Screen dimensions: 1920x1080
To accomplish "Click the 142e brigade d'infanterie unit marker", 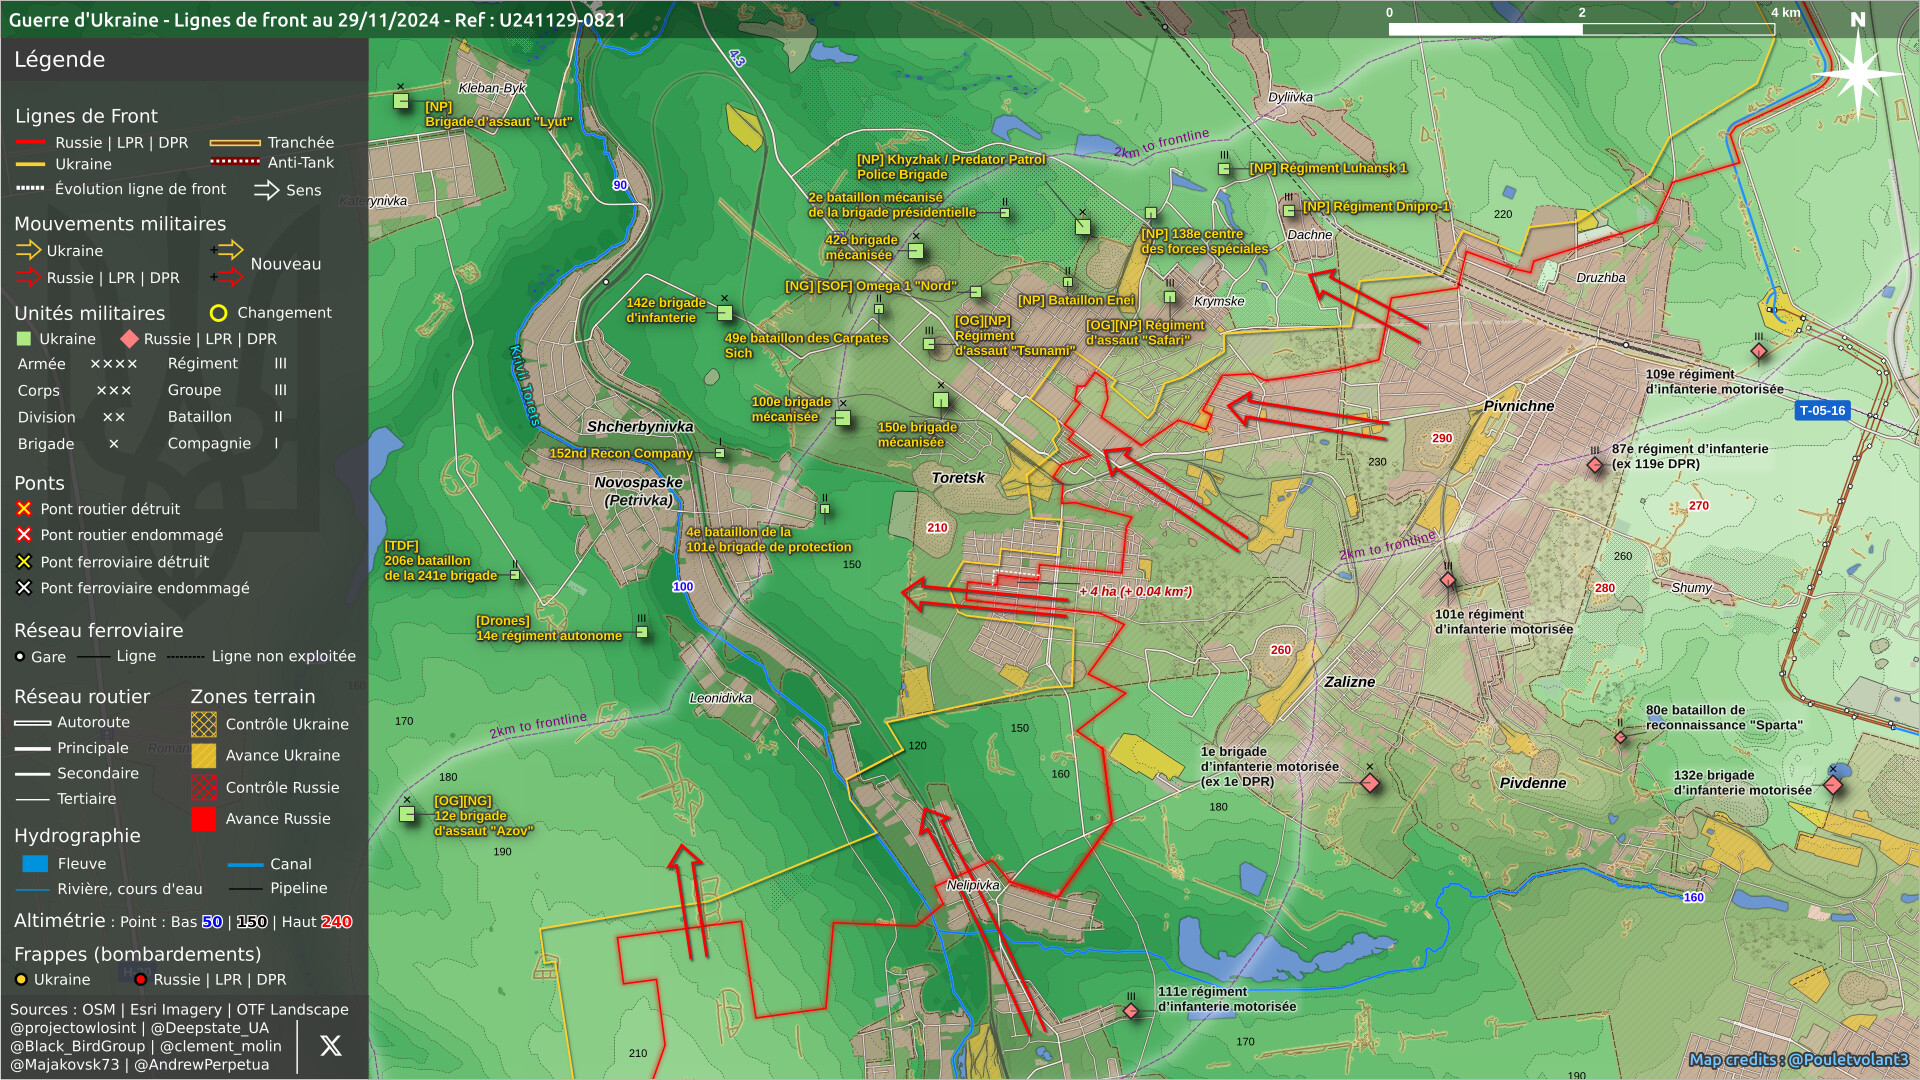I will [725, 313].
